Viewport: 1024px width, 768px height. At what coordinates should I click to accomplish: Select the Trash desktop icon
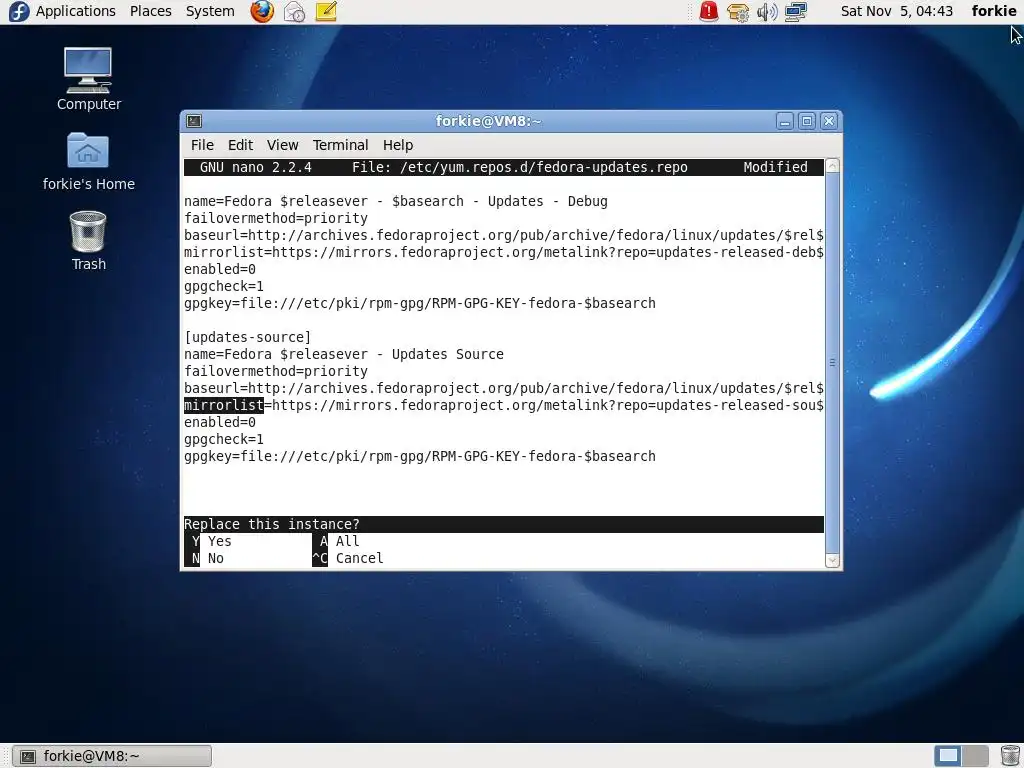pos(88,241)
